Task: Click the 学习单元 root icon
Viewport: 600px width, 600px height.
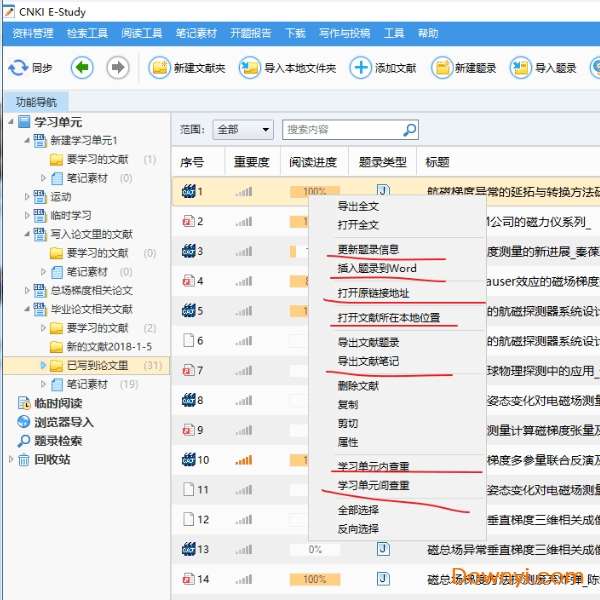Action: pyautogui.click(x=24, y=122)
